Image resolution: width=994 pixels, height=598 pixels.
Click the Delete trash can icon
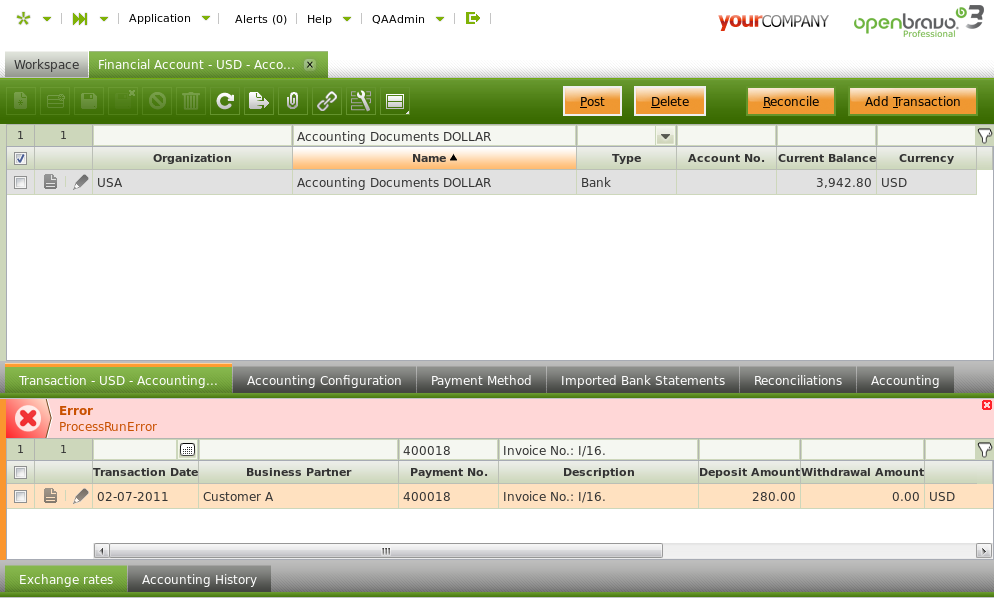(191, 101)
